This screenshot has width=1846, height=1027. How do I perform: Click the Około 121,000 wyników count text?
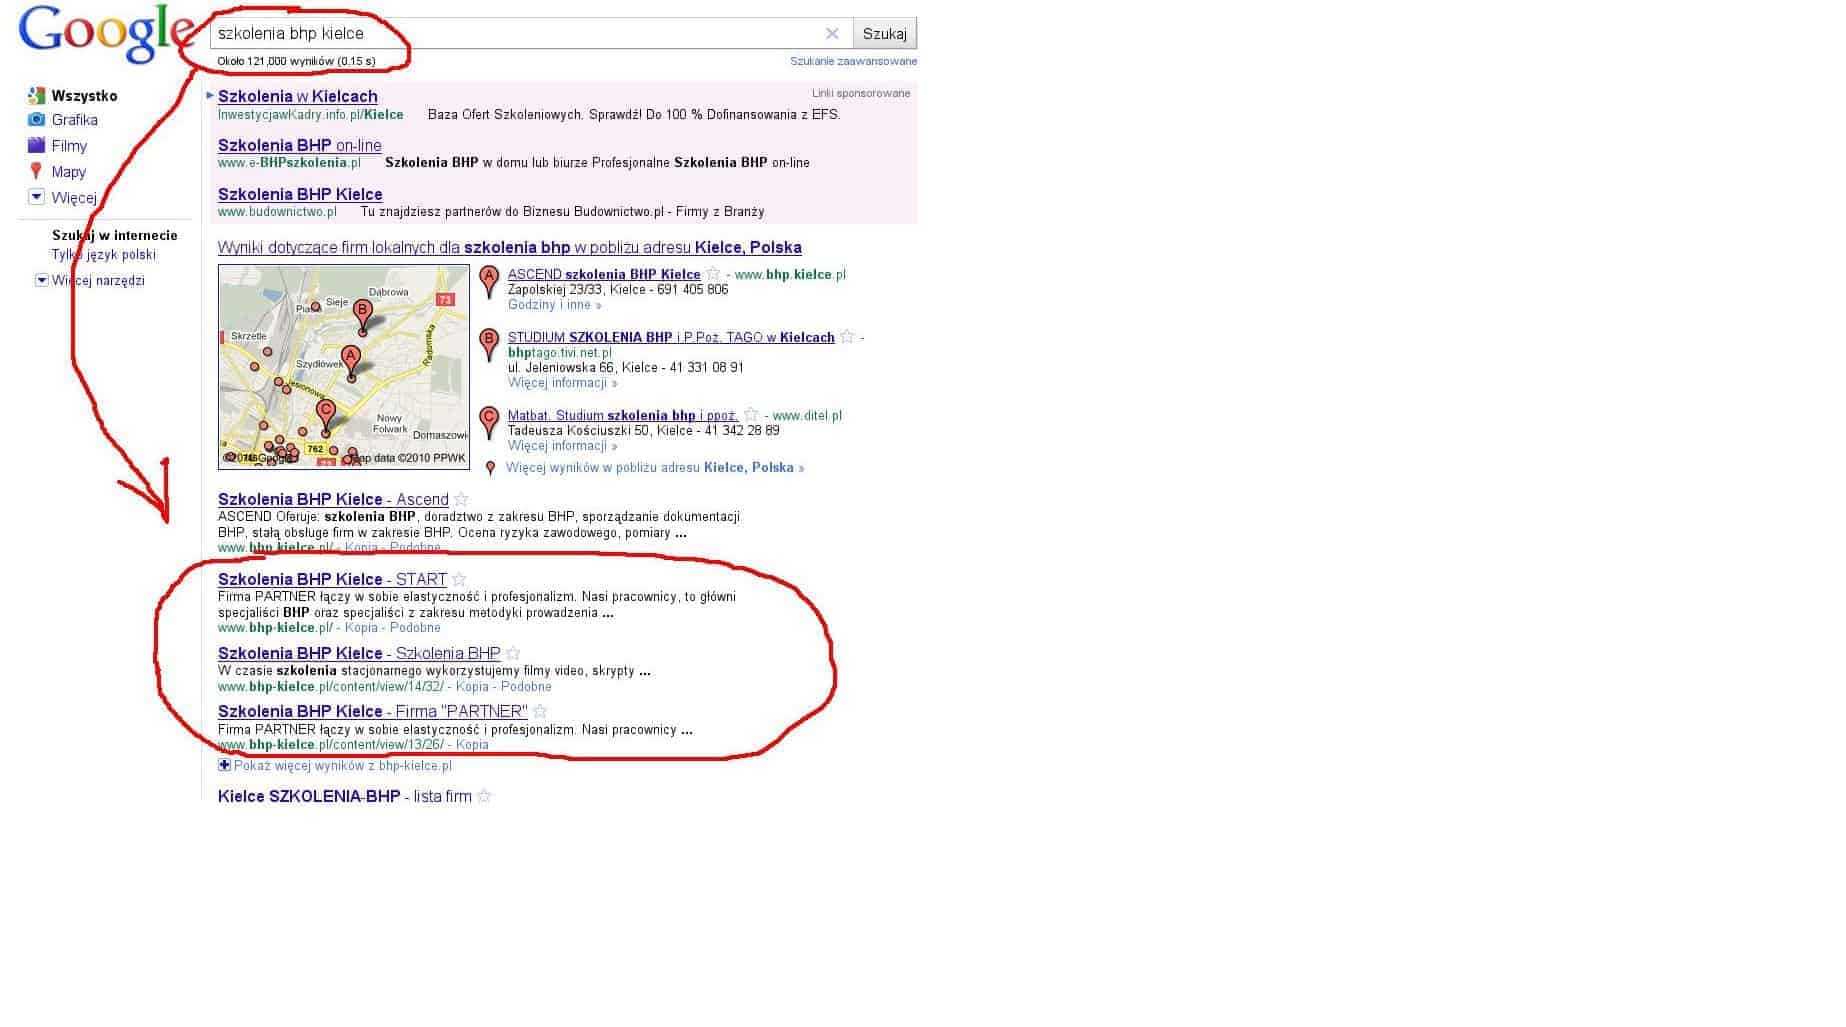[x=296, y=61]
